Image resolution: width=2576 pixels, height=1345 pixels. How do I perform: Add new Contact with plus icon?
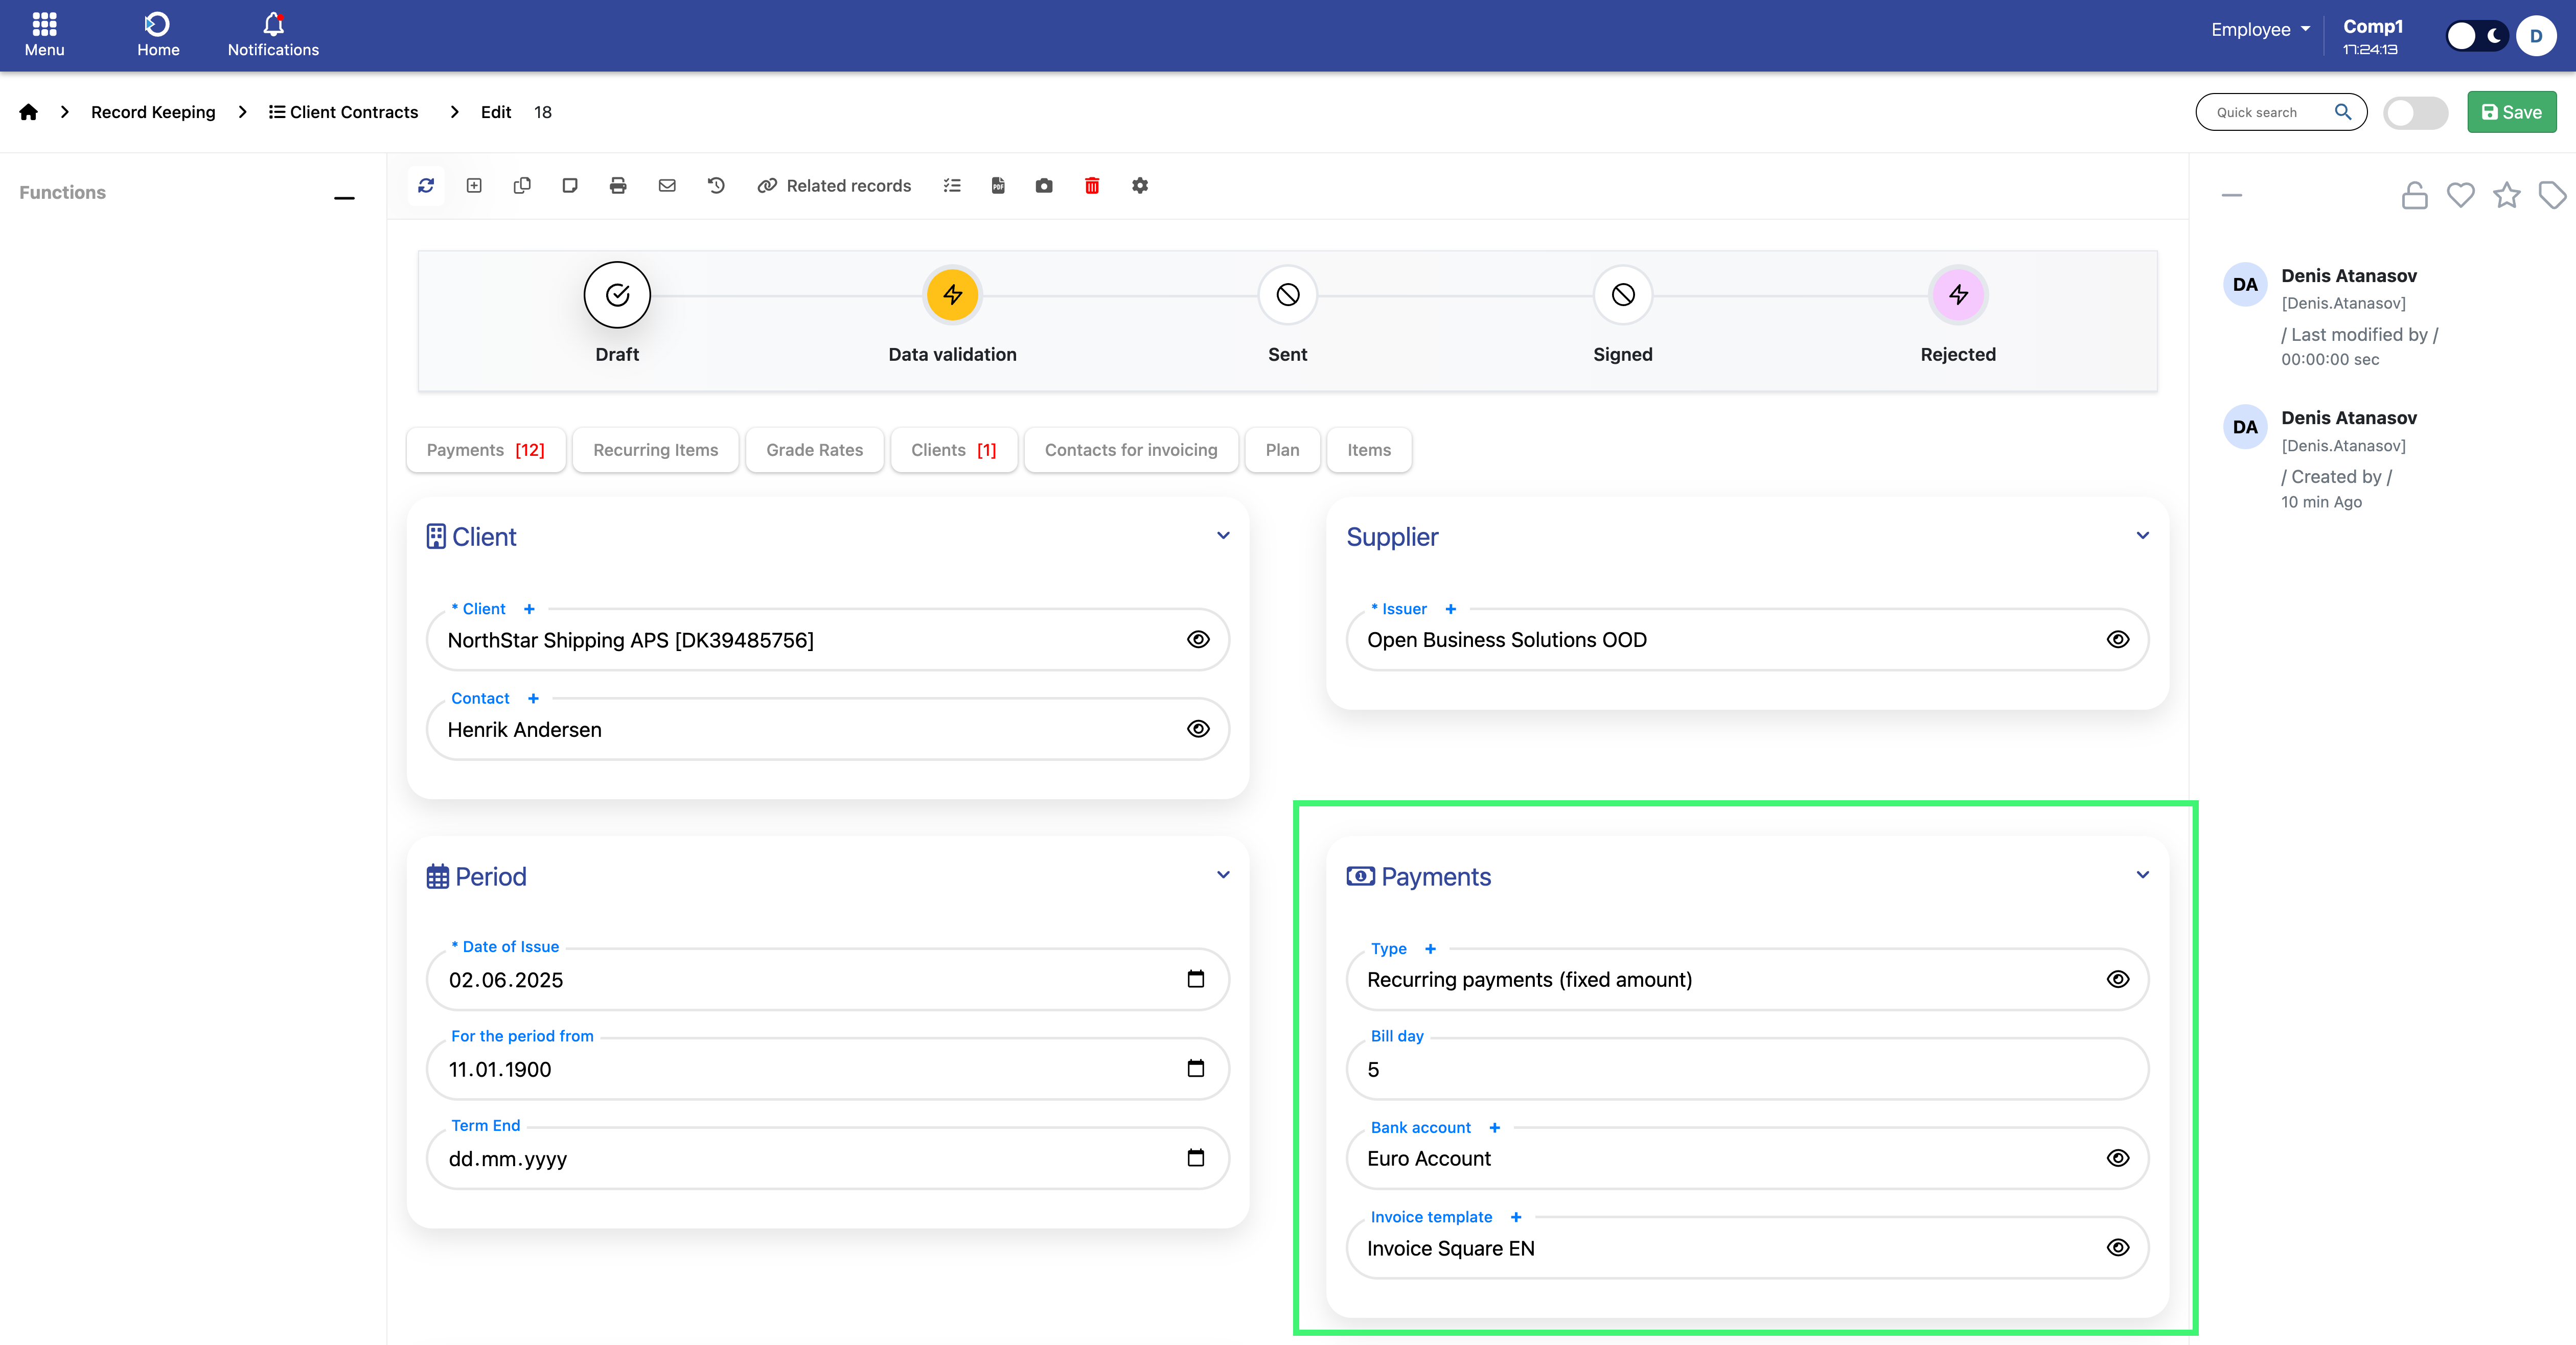[533, 698]
